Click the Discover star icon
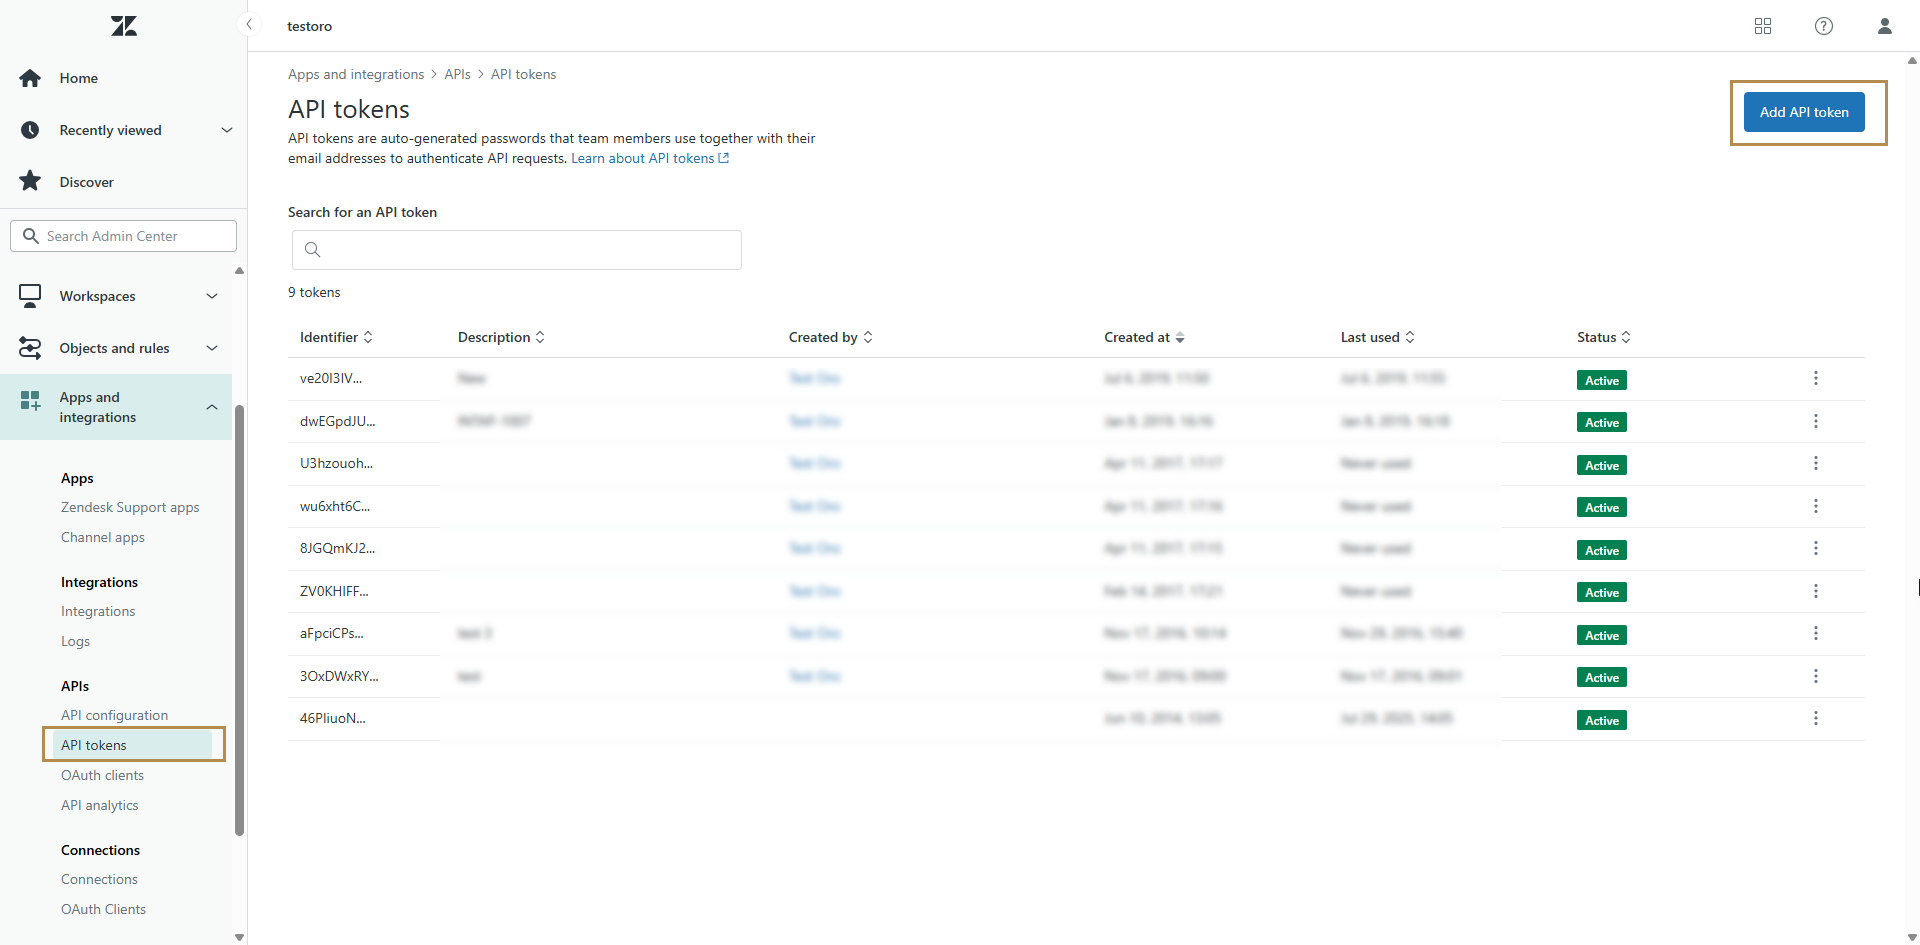The height and width of the screenshot is (945, 1920). pyautogui.click(x=30, y=181)
